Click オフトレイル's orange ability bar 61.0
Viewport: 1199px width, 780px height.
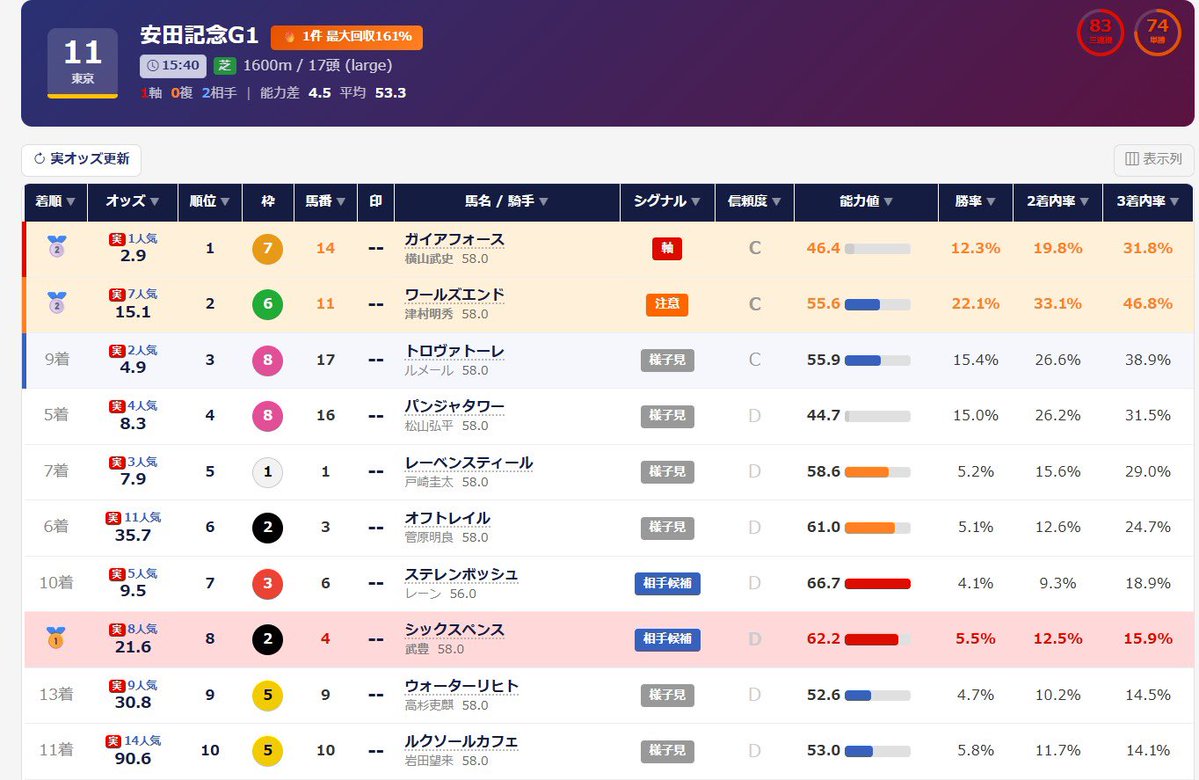pyautogui.click(x=877, y=528)
